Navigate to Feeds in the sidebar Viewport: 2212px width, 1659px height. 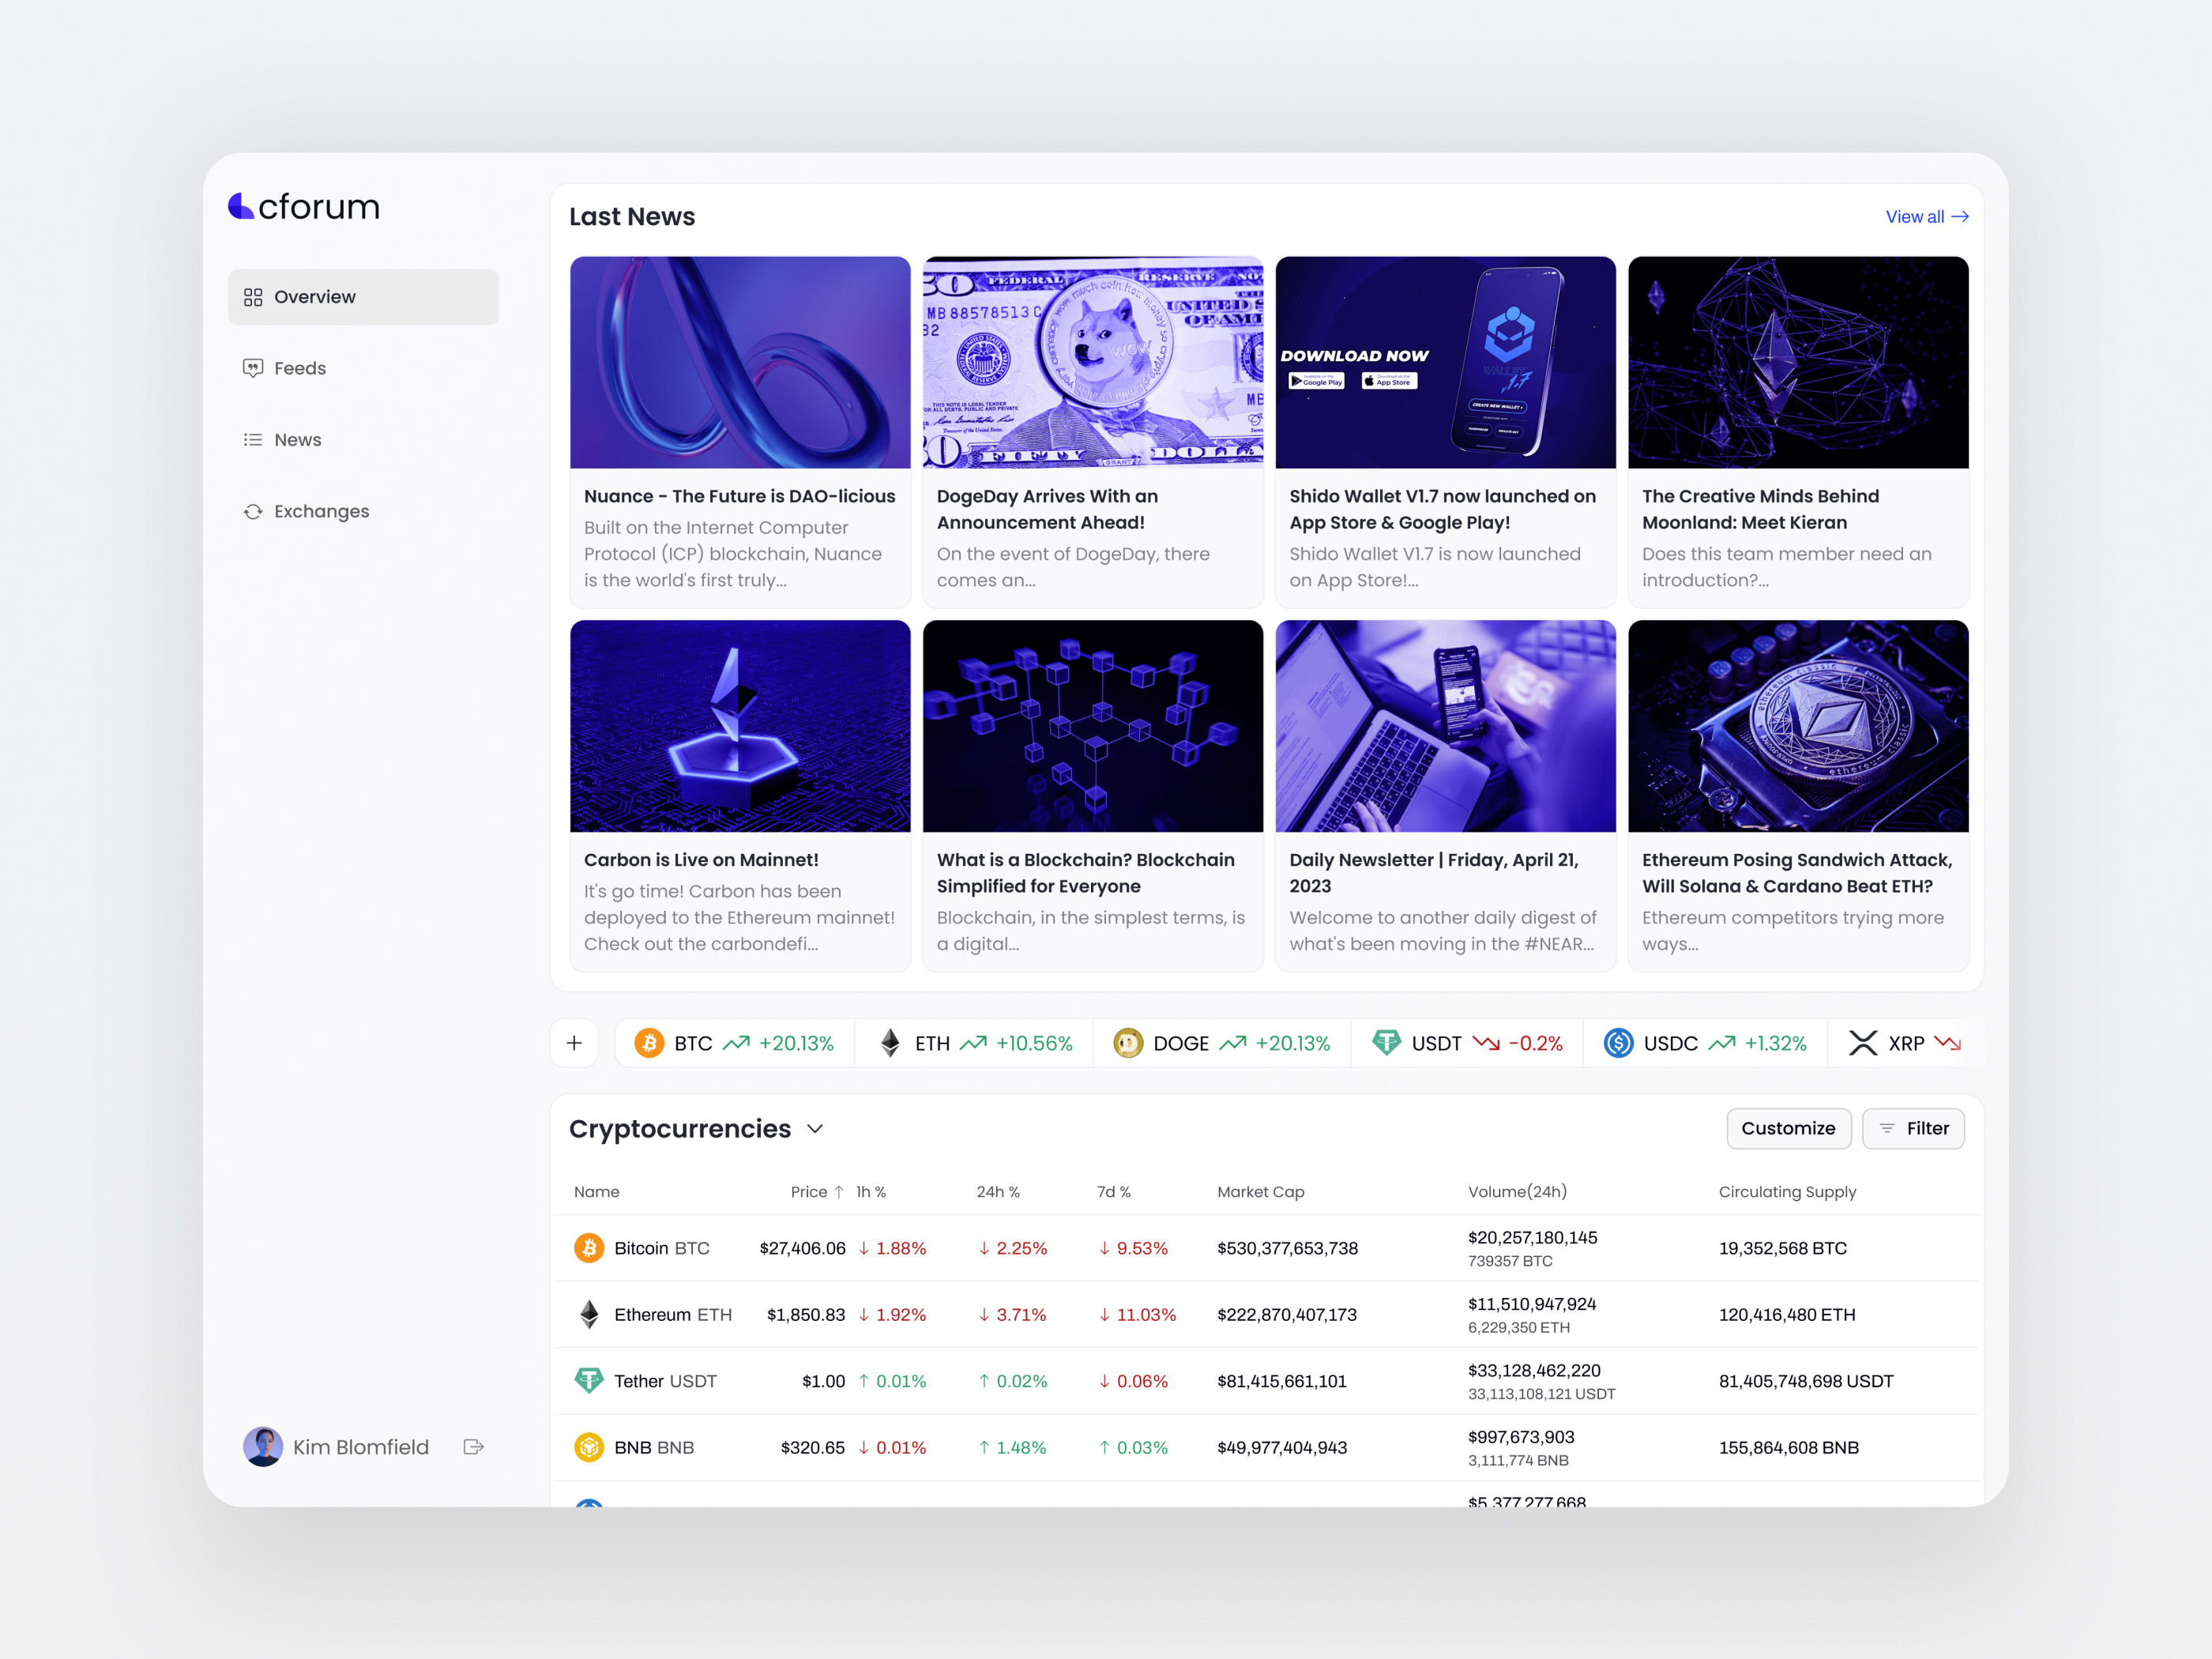point(254,368)
